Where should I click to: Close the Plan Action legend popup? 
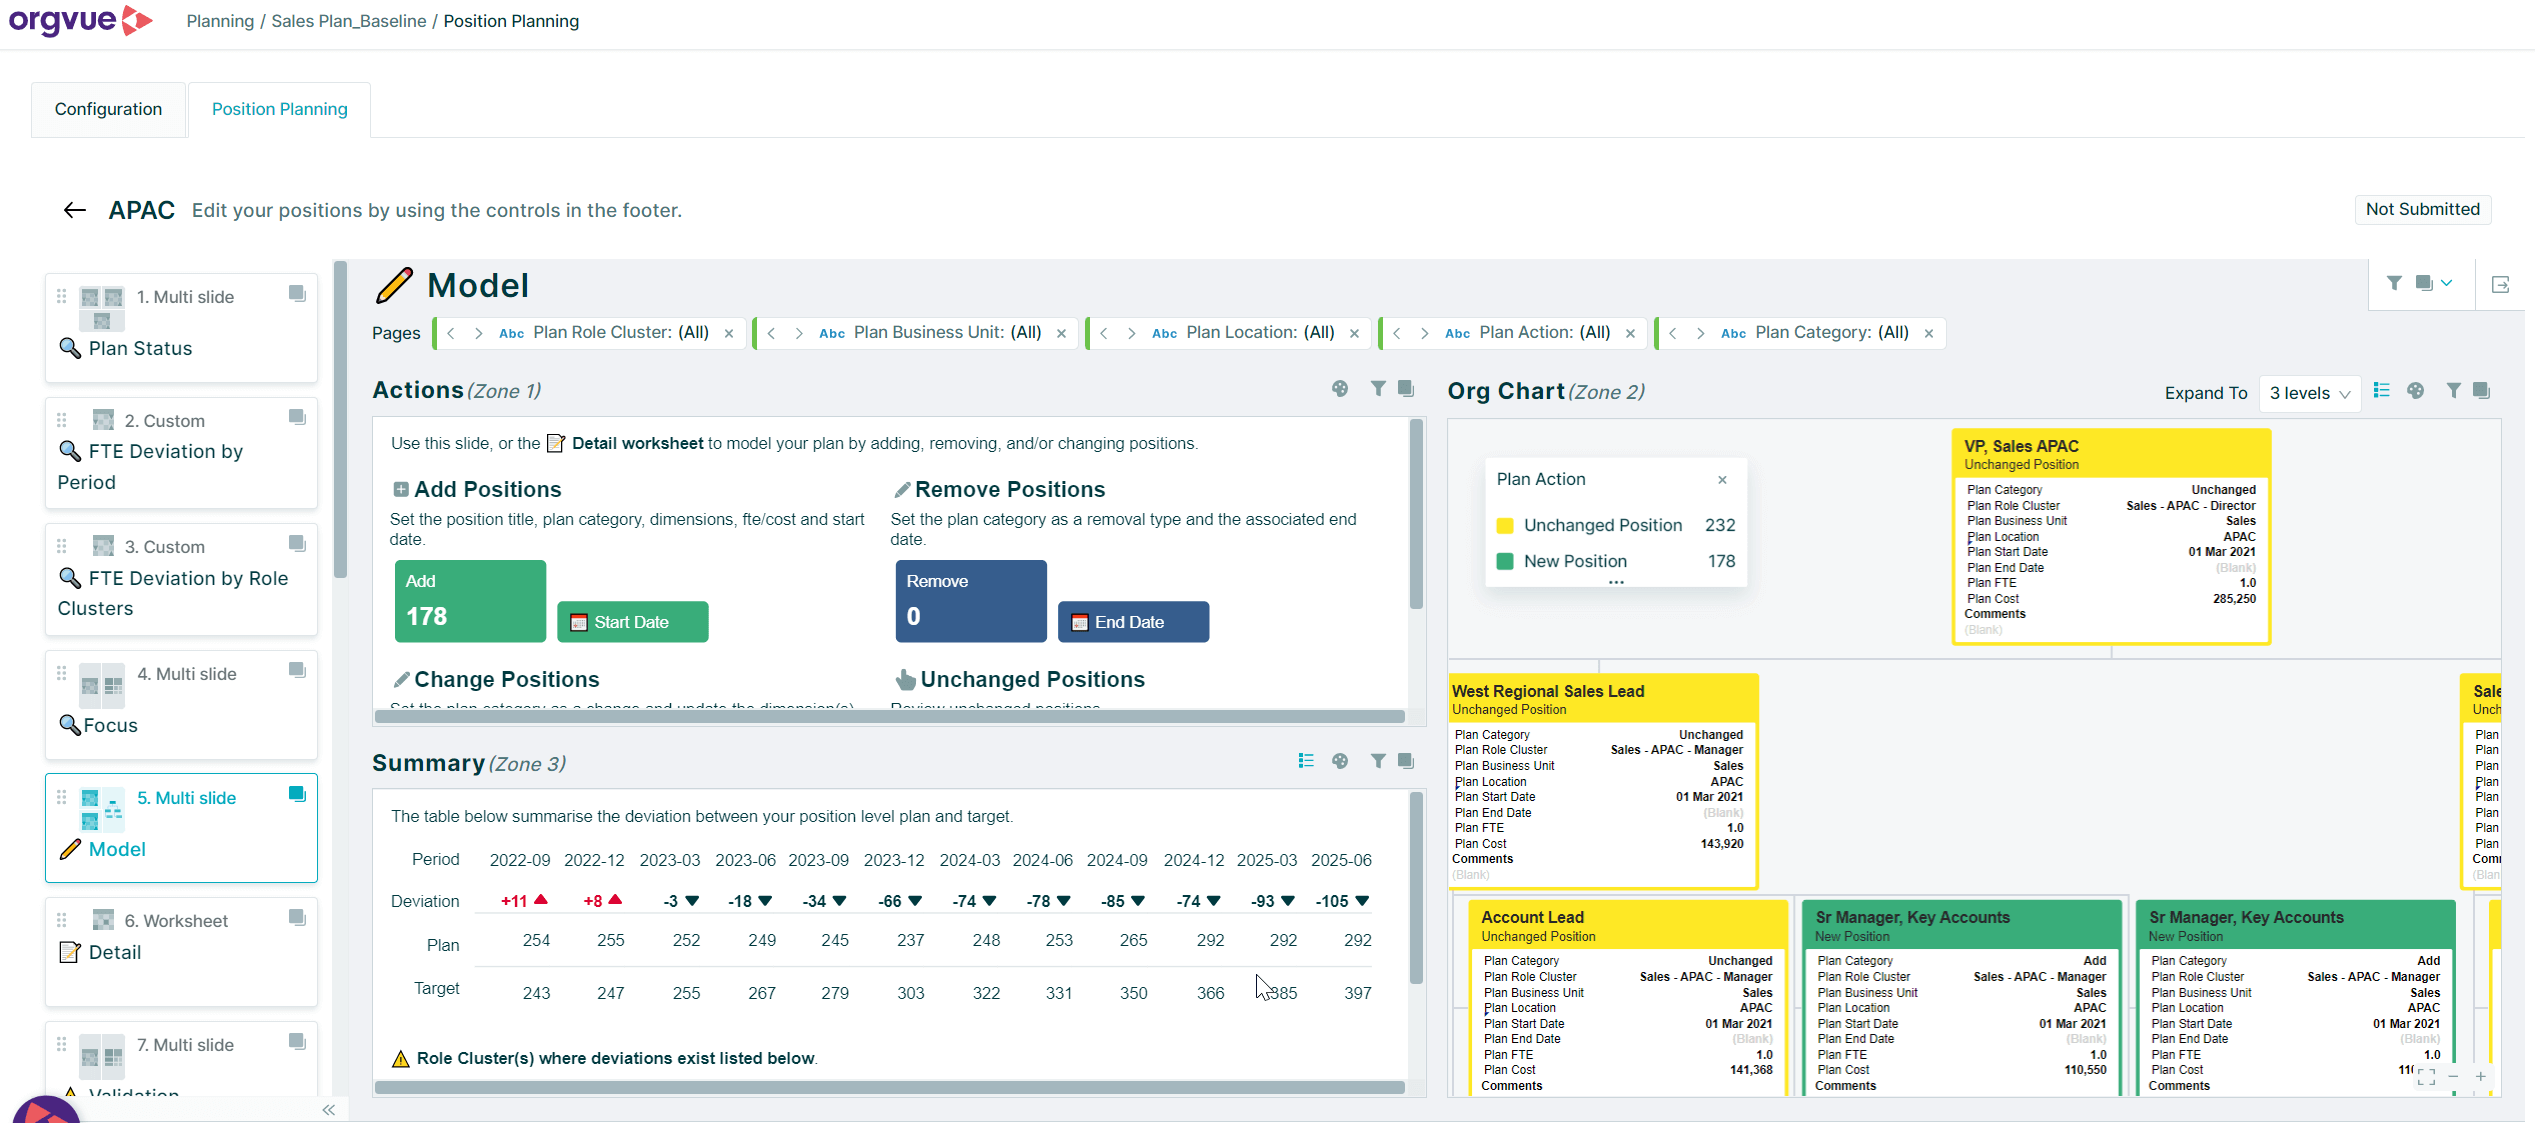coord(1723,480)
